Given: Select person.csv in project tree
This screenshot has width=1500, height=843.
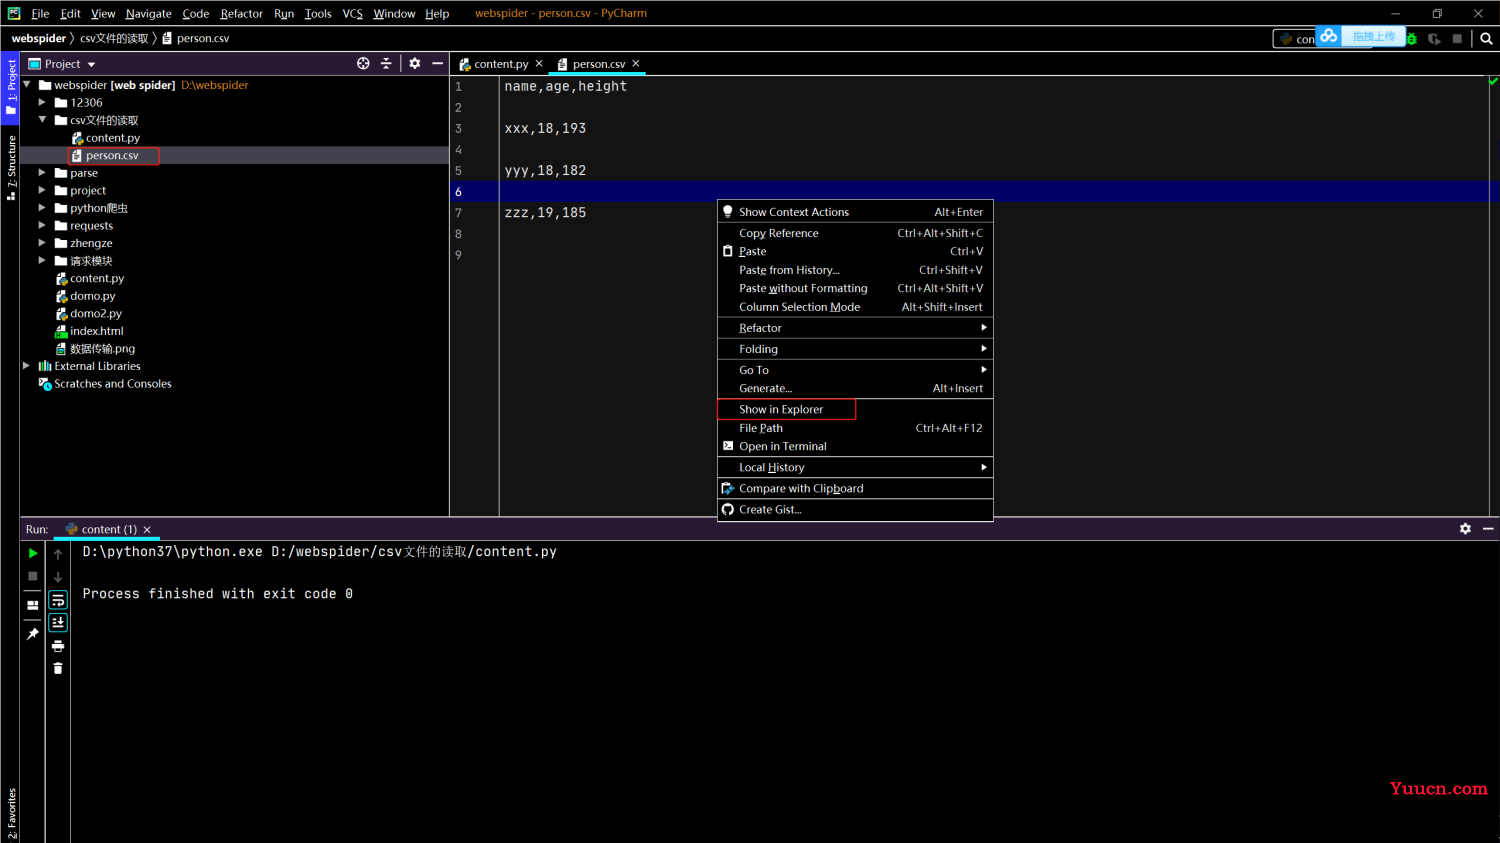Looking at the screenshot, I should [x=112, y=156].
